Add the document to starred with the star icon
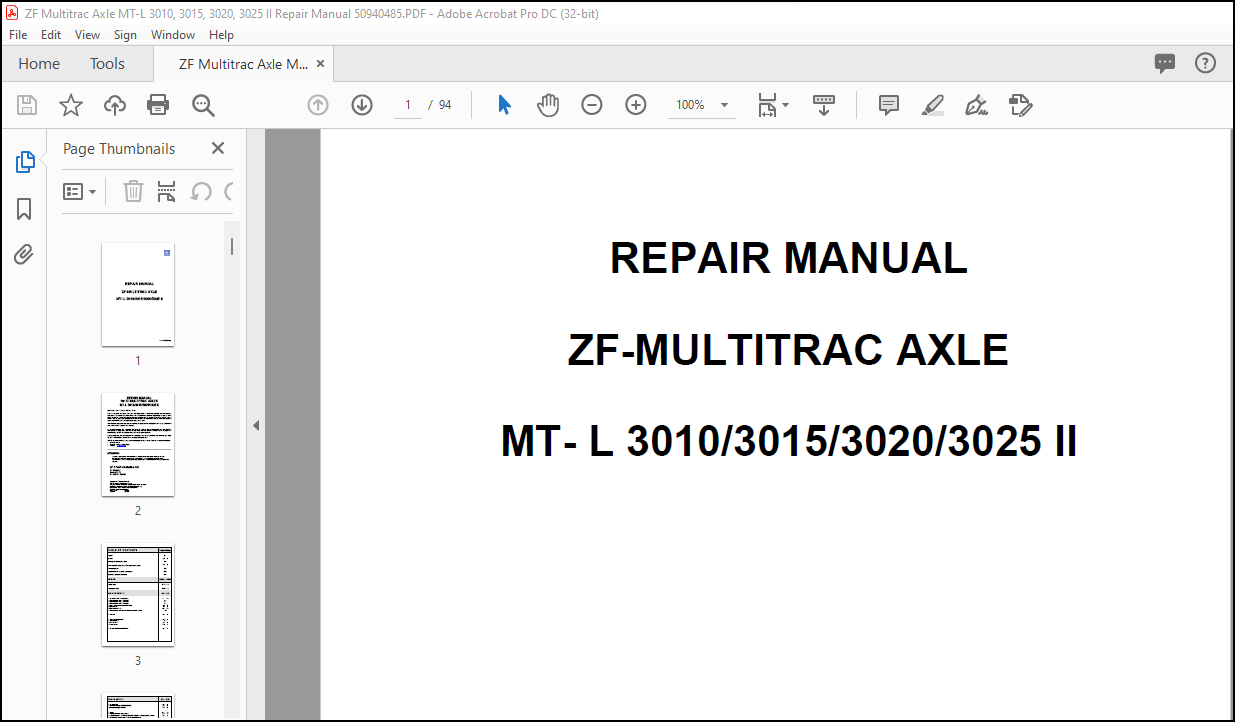 point(71,105)
